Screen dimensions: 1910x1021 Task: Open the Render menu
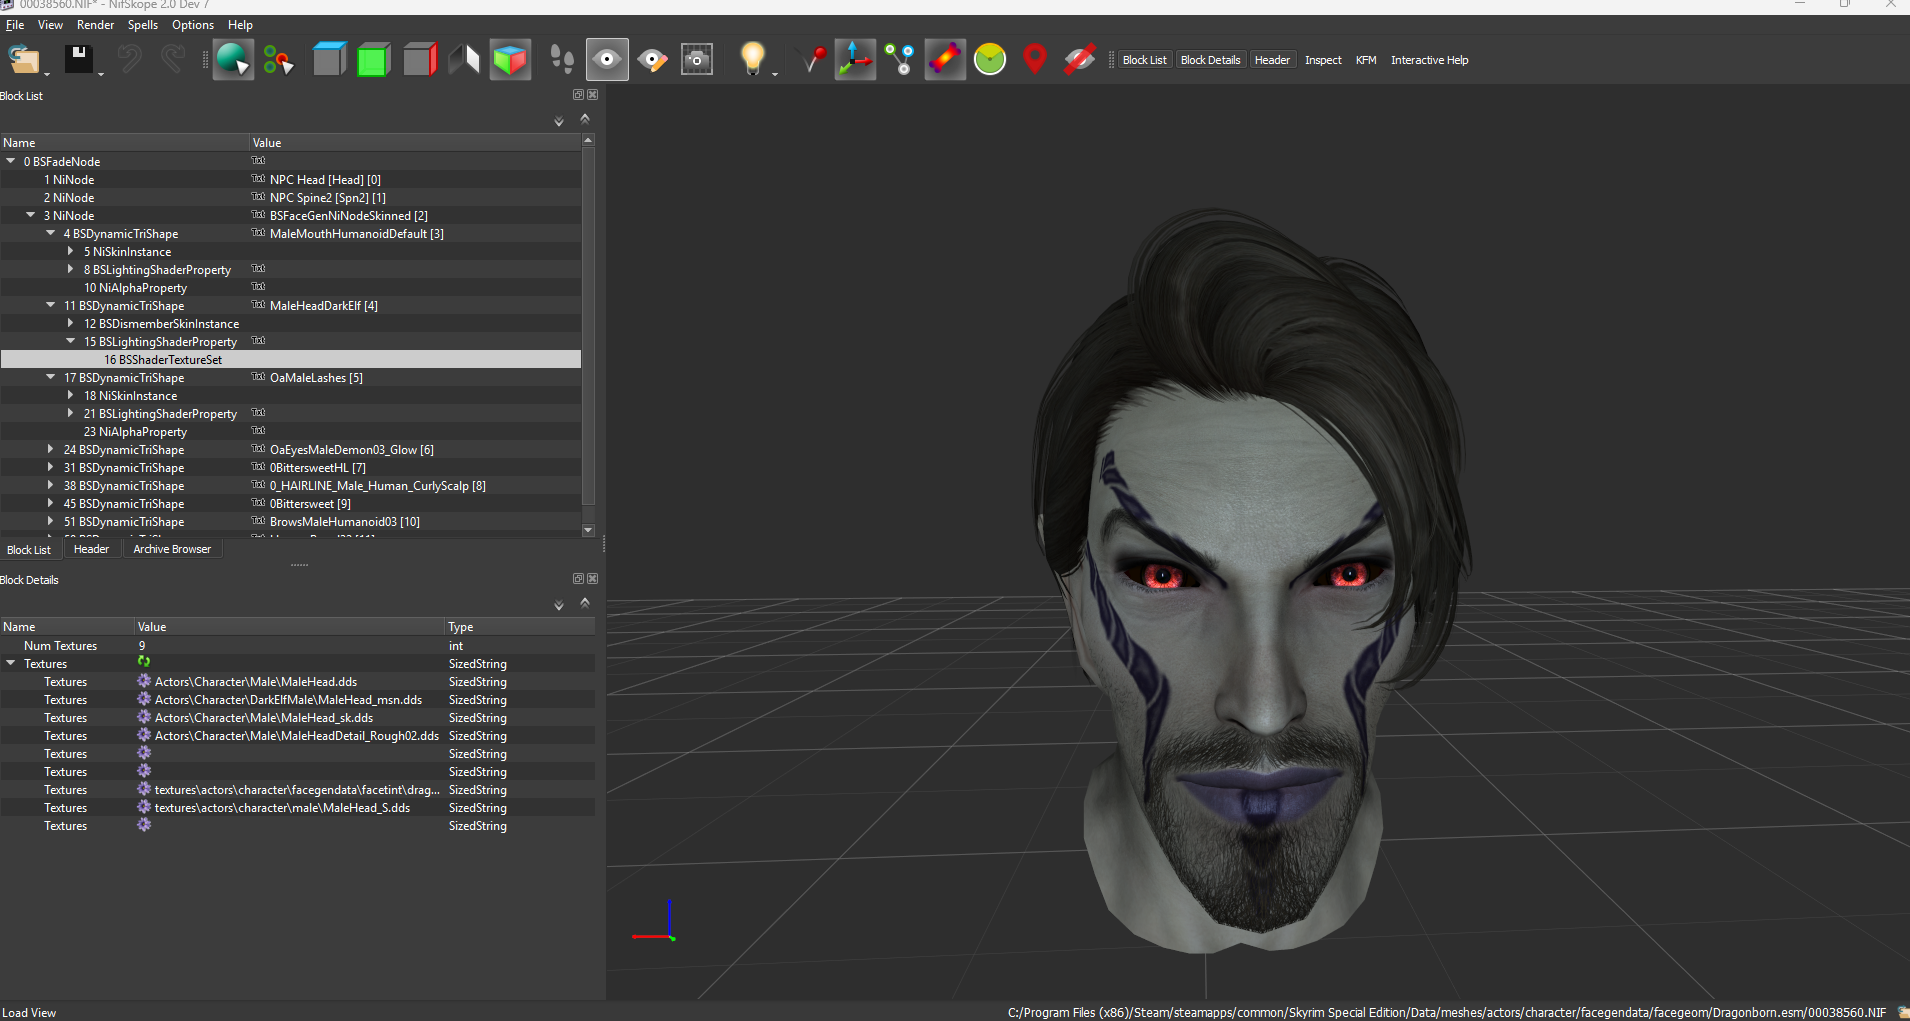click(x=95, y=25)
